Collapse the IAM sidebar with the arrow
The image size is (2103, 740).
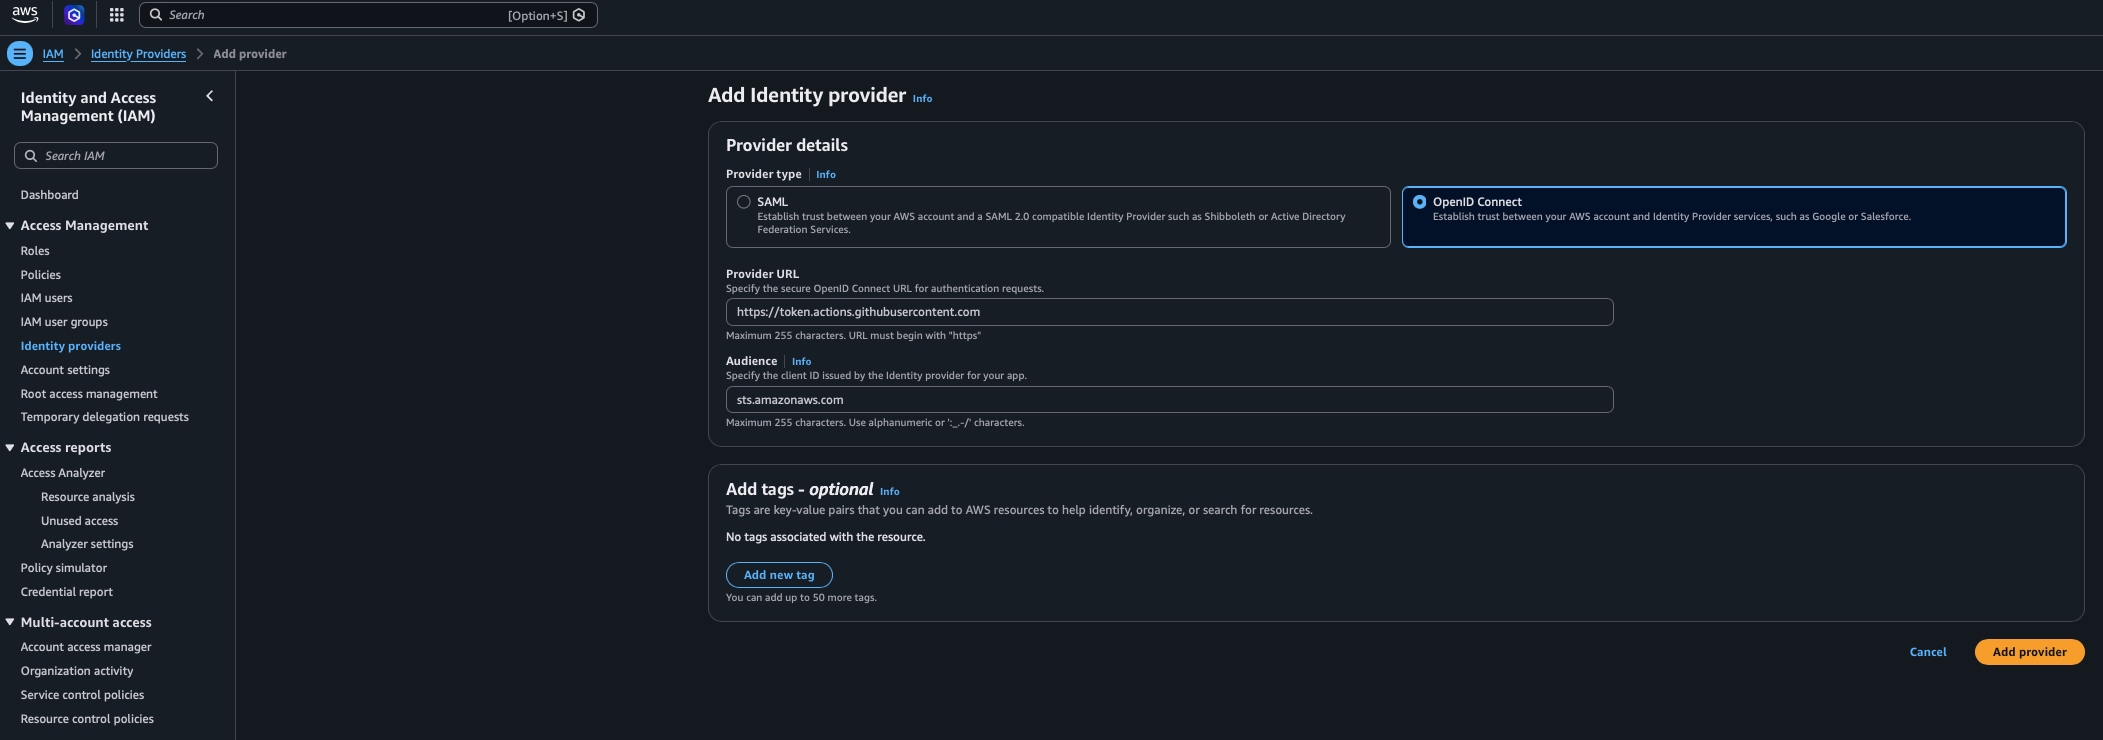pos(210,96)
